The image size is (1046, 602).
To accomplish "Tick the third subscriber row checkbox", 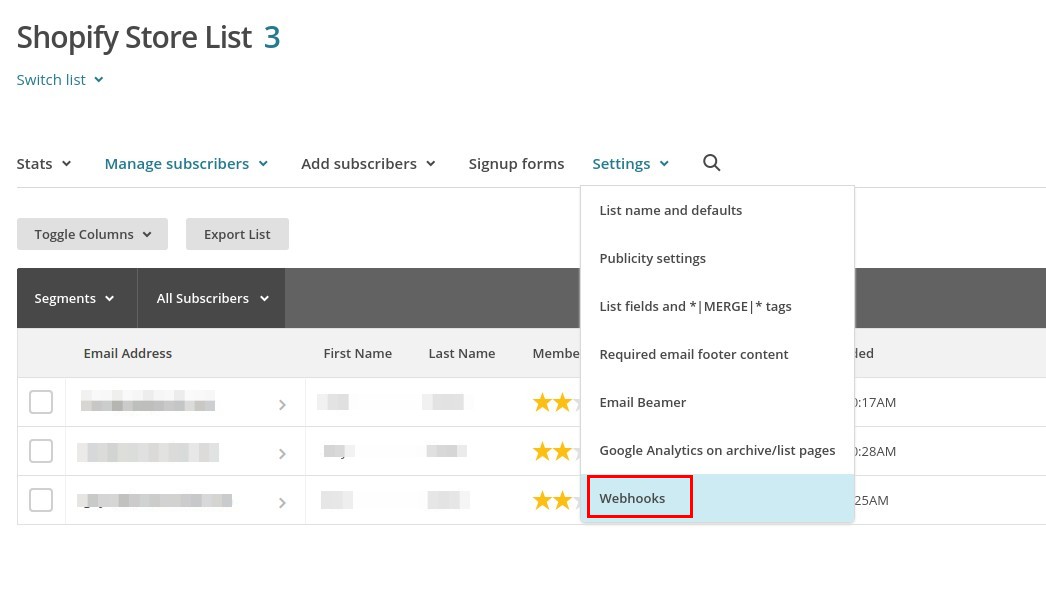I will click(41, 500).
